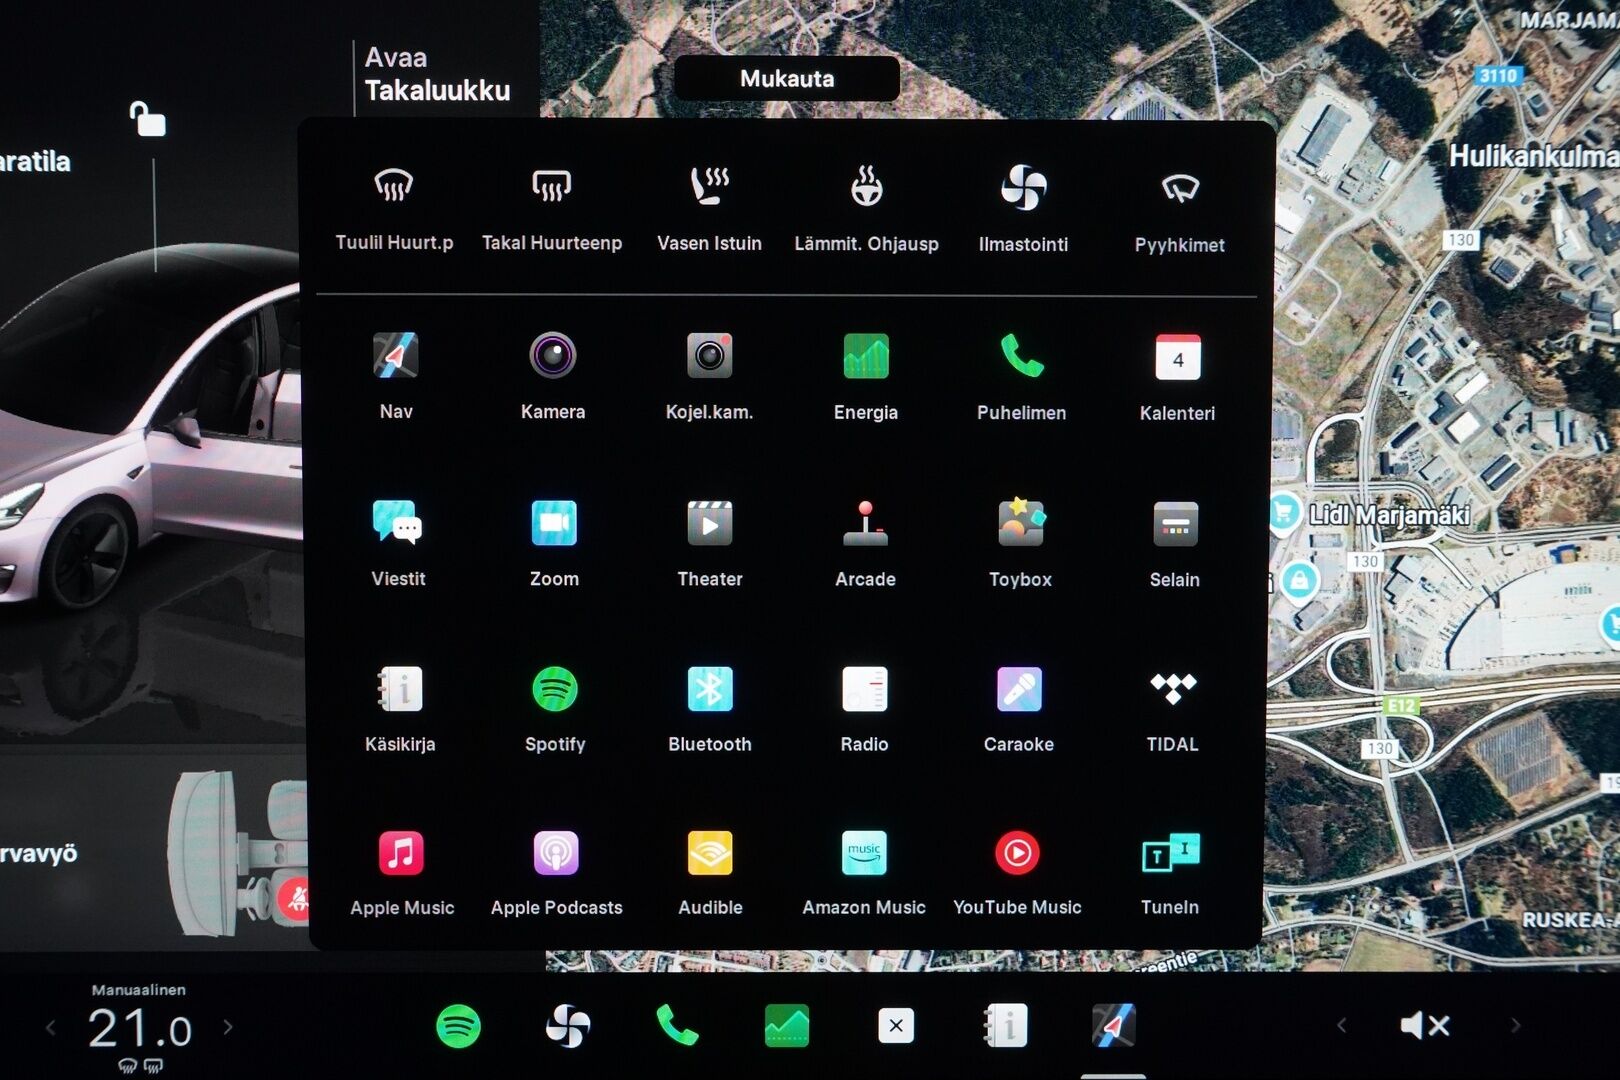
Task: Open Spotify in the bottom dock
Action: 459,1026
